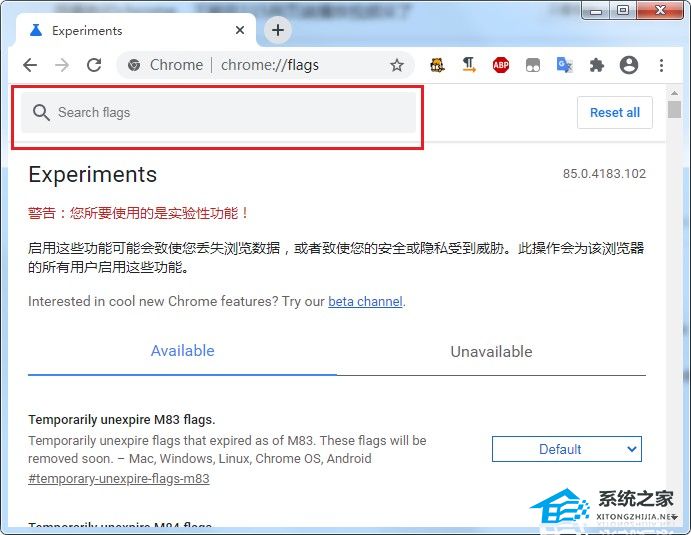
Task: Switch to the Unavailable tab
Action: click(x=491, y=352)
